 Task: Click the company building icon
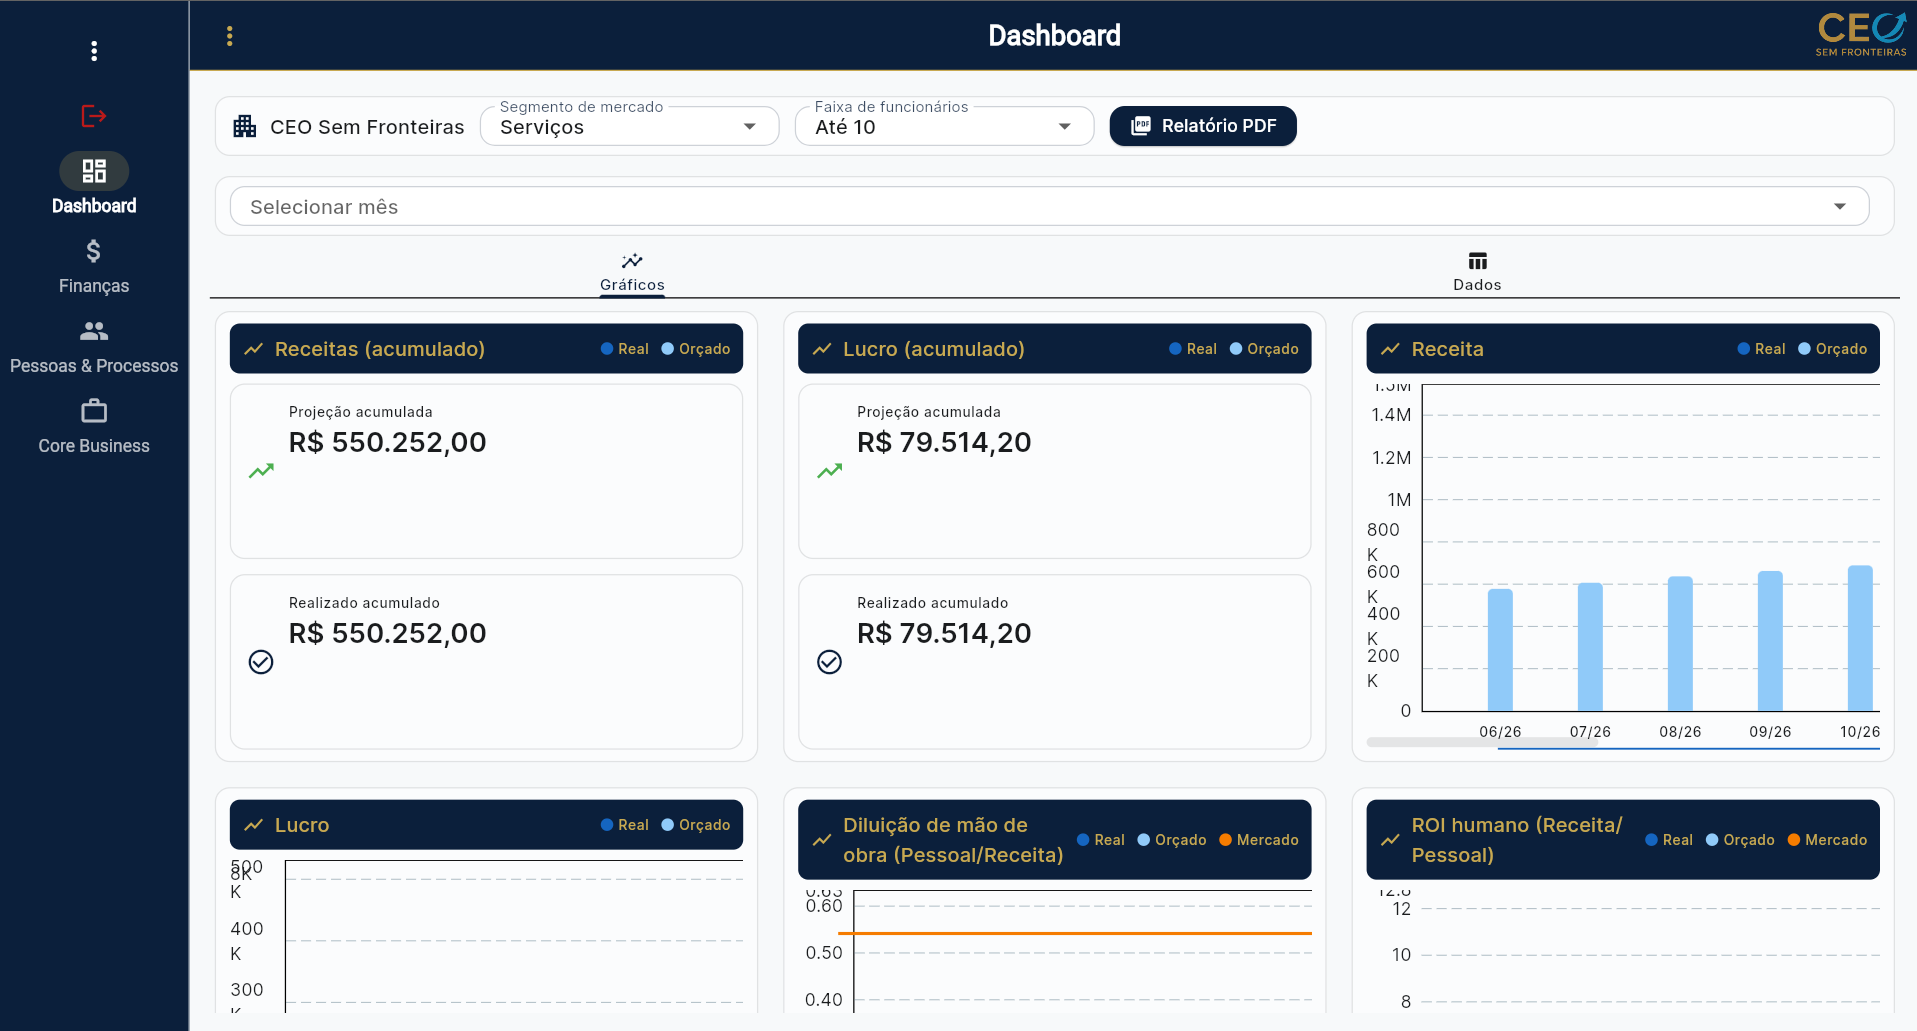(245, 126)
